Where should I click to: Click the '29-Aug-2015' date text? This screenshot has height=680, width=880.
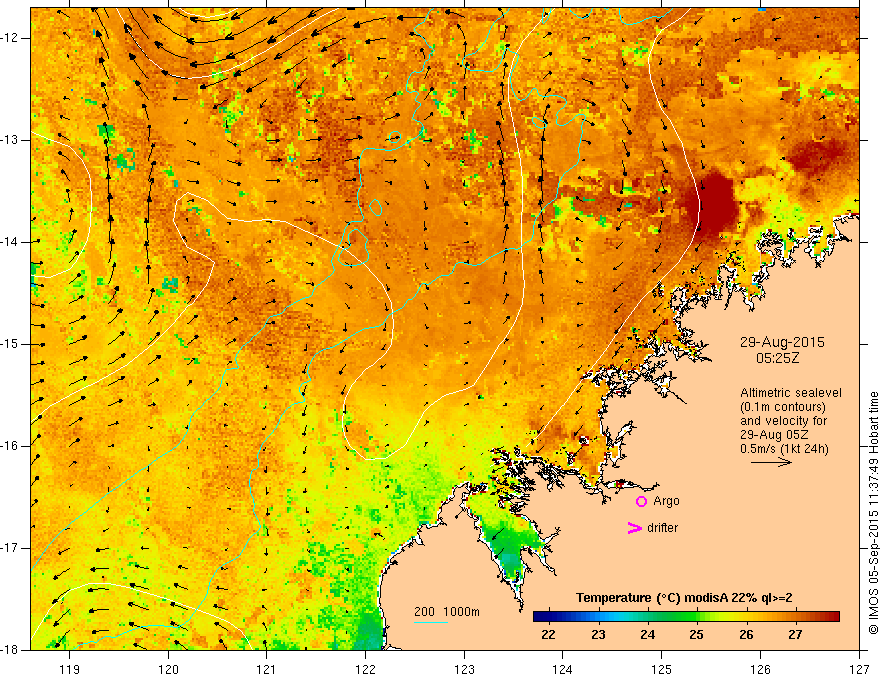[x=782, y=342]
